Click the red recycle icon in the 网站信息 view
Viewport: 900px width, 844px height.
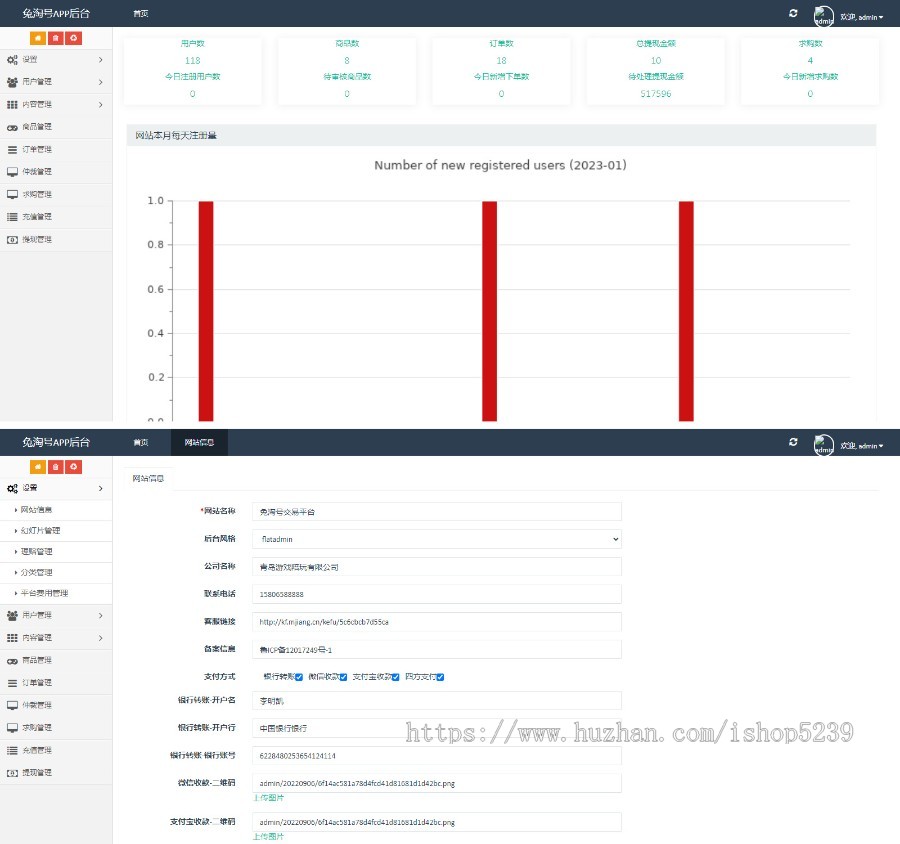coord(73,467)
